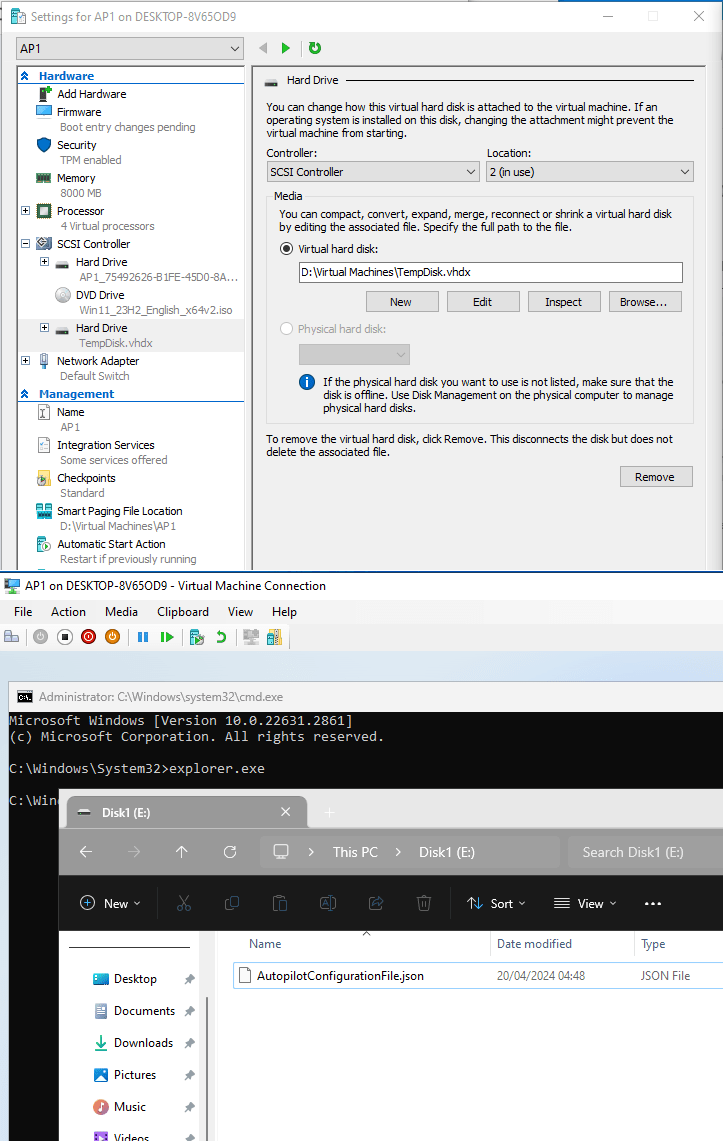This screenshot has width=723, height=1141.
Task: Click the grey back arrow in Settings window
Action: click(x=263, y=48)
